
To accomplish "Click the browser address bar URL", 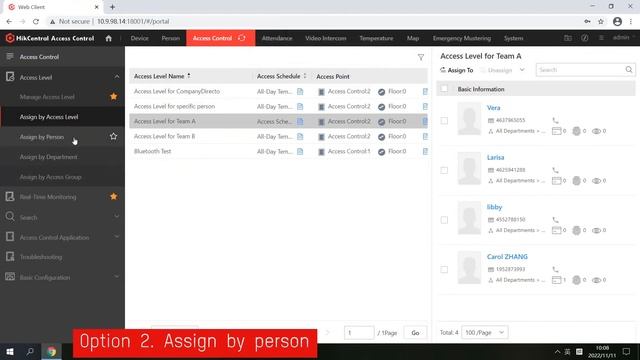I will click(x=133, y=21).
